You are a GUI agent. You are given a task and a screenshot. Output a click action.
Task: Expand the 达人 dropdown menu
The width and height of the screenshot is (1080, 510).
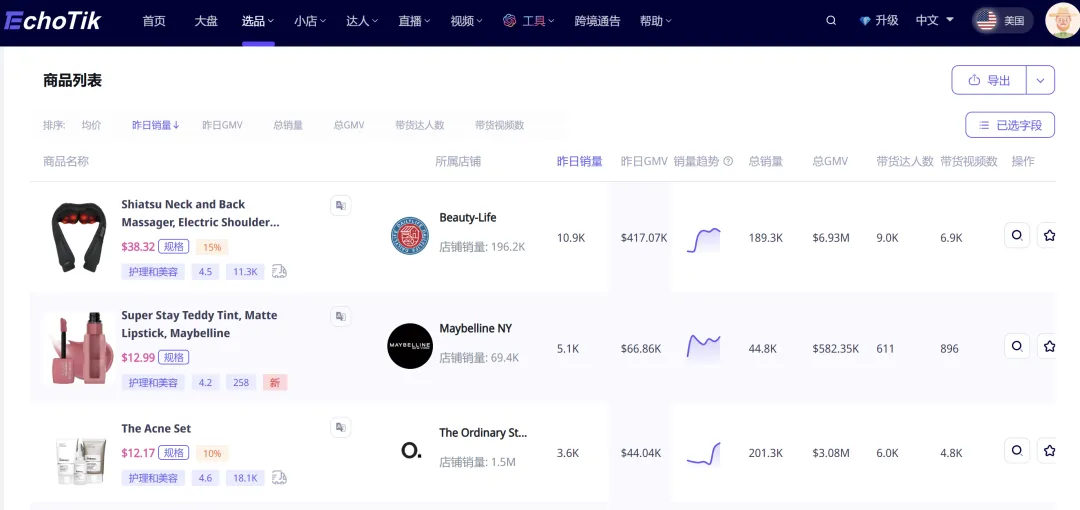pos(362,21)
